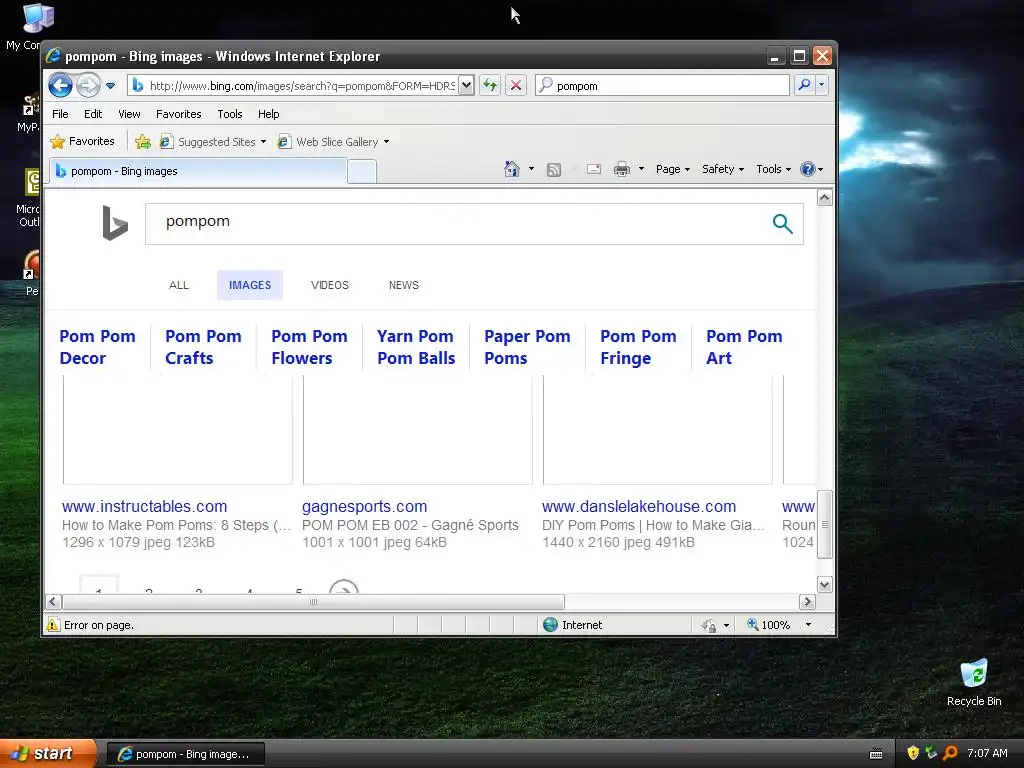Open the Pom Pom Crafts suggestion
Viewport: 1024px width, 768px height.
(203, 347)
